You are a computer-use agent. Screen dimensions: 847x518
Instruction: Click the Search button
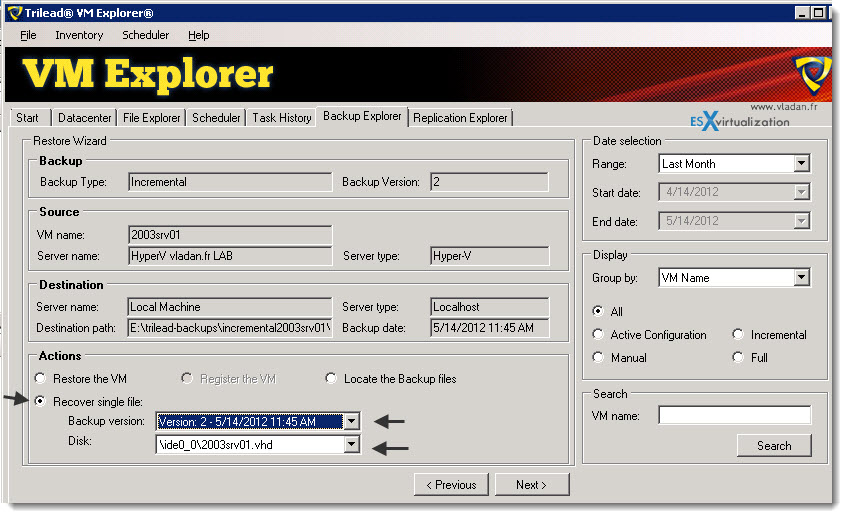point(774,446)
